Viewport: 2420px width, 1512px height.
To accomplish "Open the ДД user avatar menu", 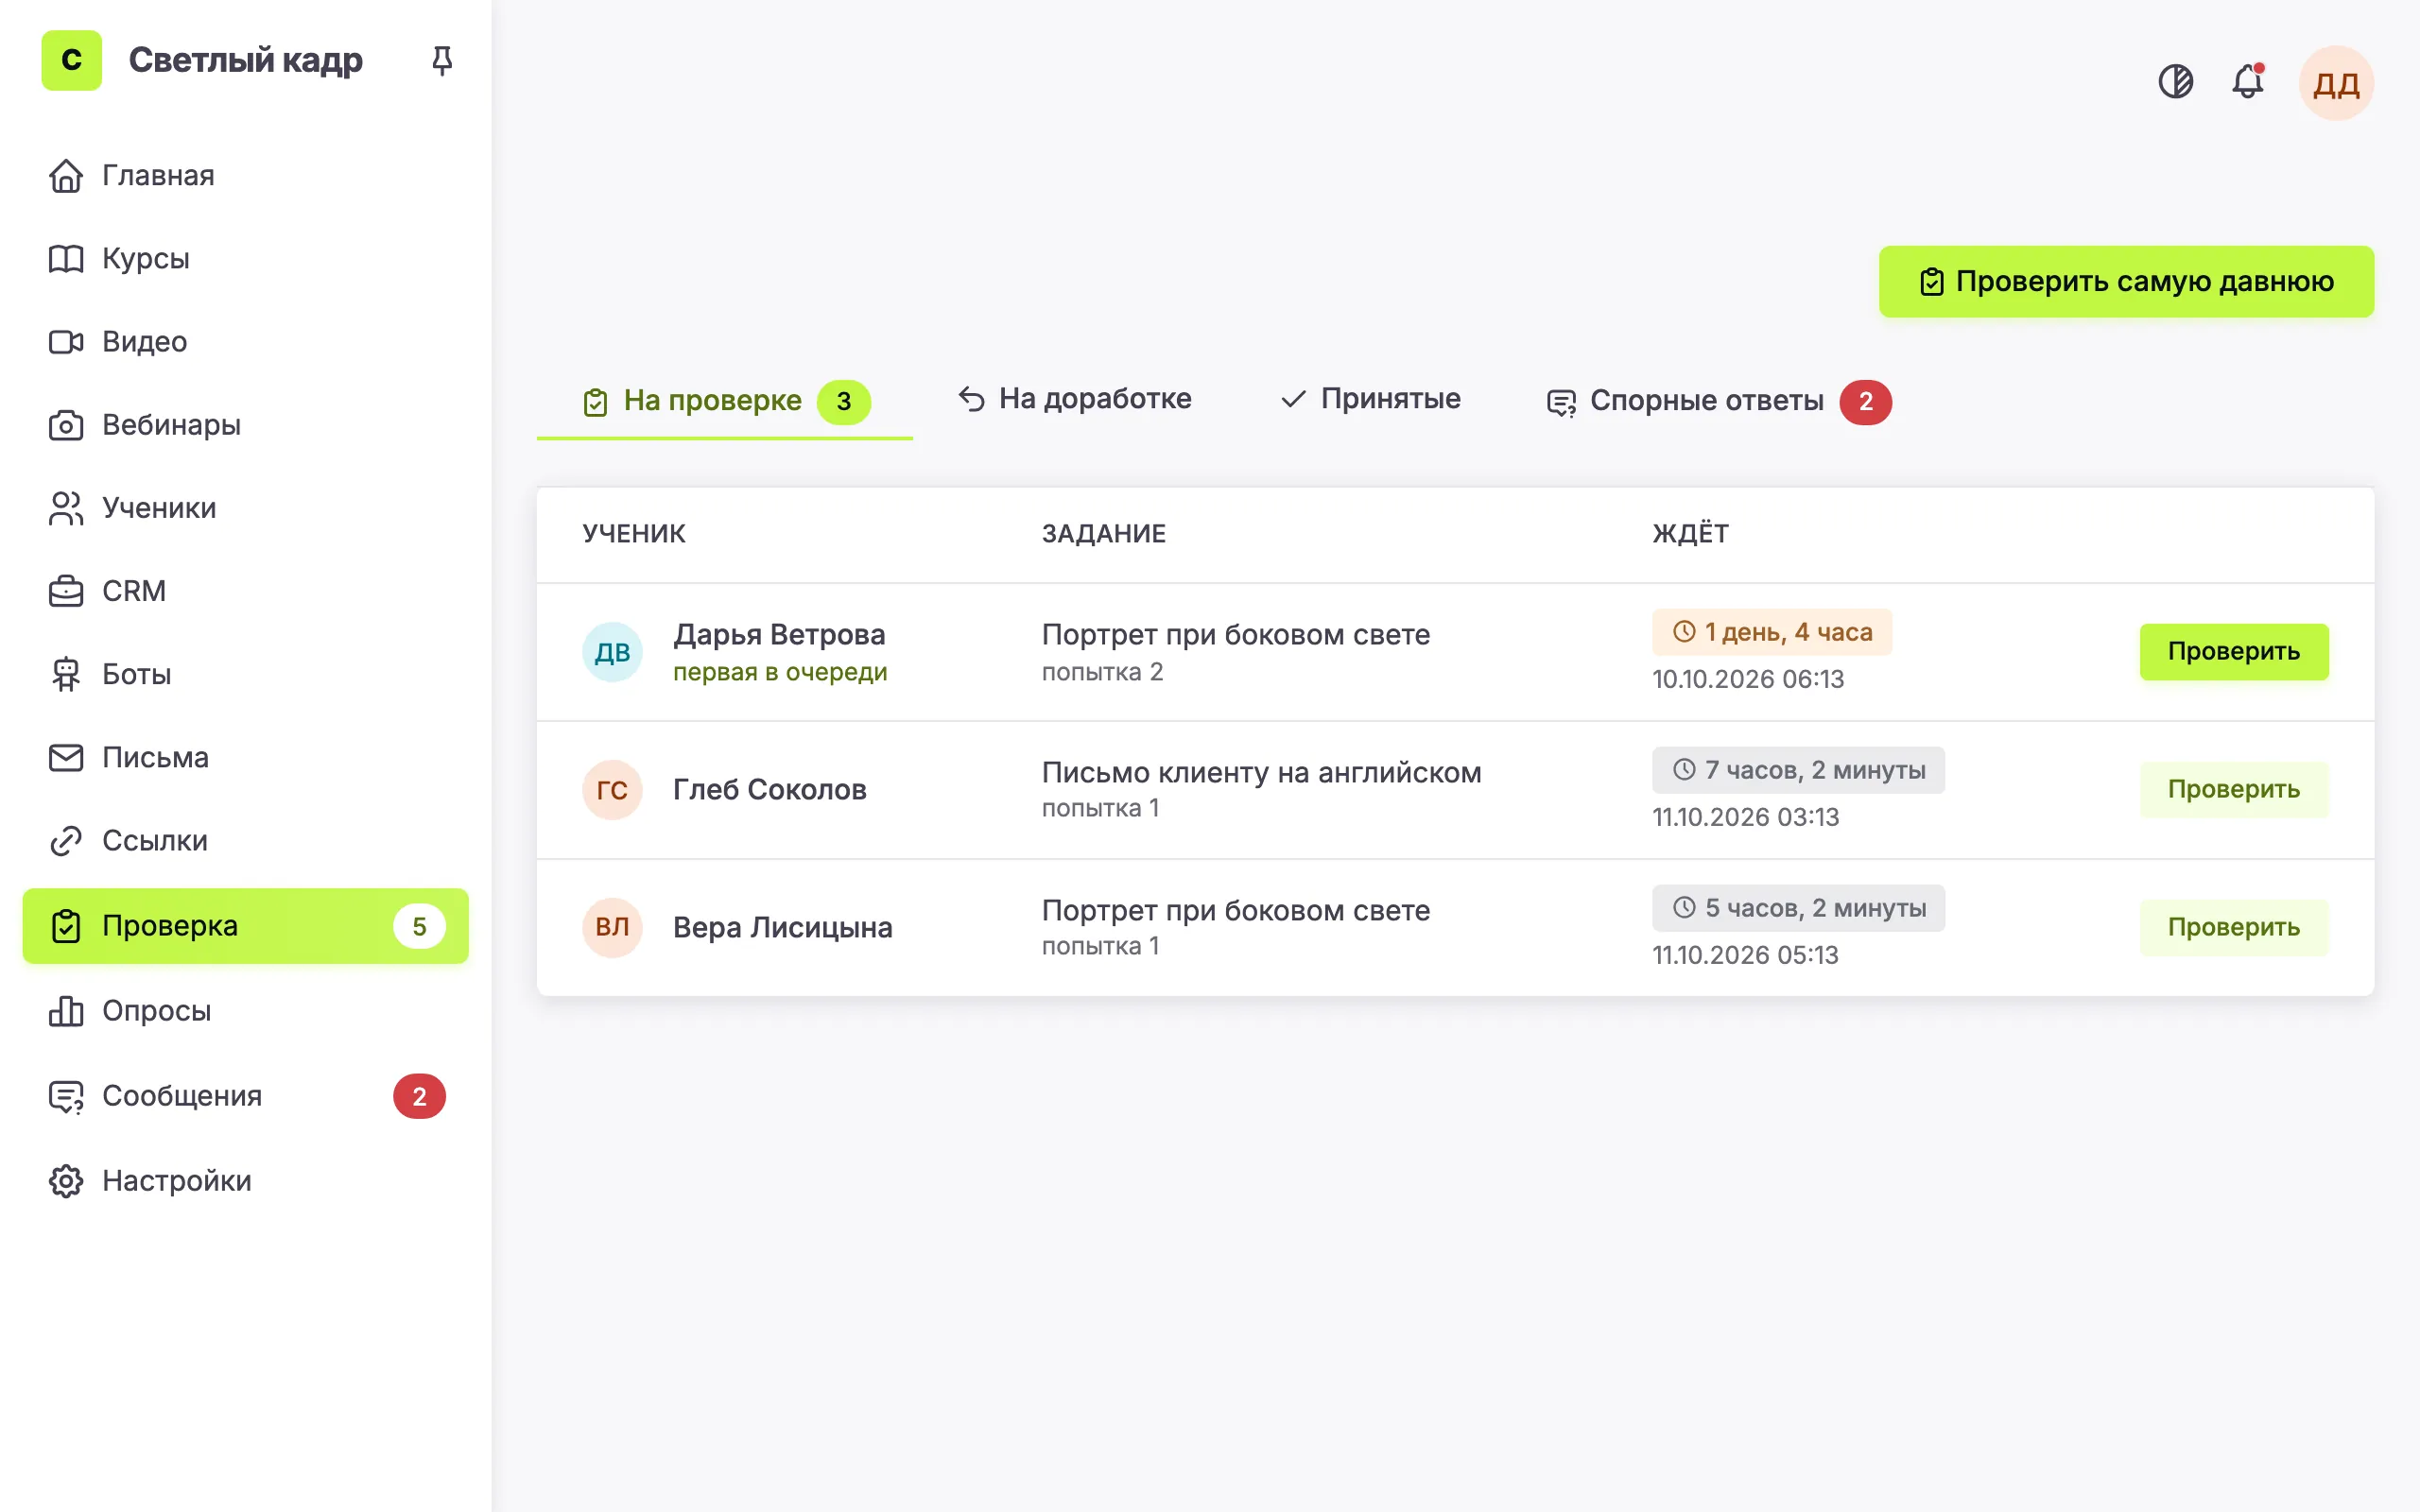I will point(2336,83).
